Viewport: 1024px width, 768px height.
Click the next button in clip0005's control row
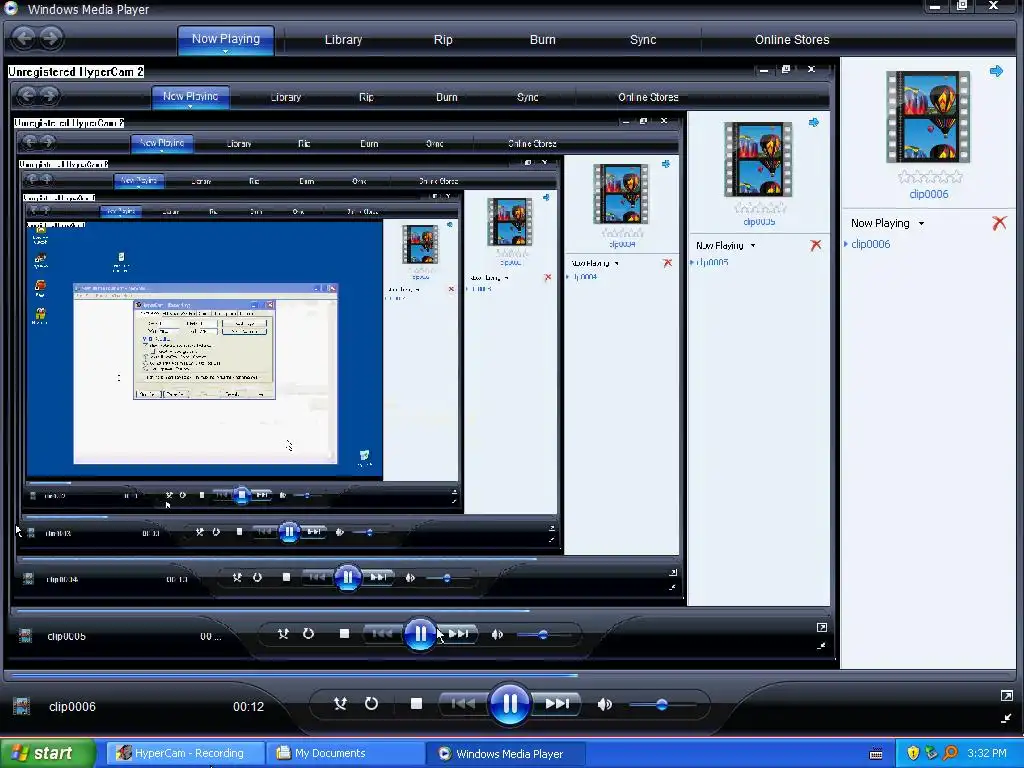pyautogui.click(x=458, y=633)
